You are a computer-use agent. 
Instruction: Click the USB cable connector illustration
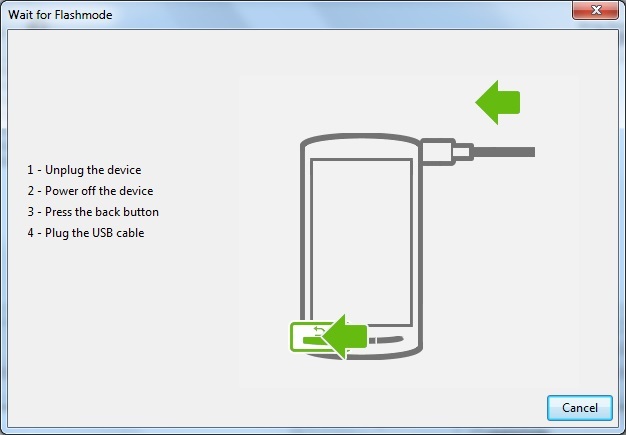click(x=478, y=152)
